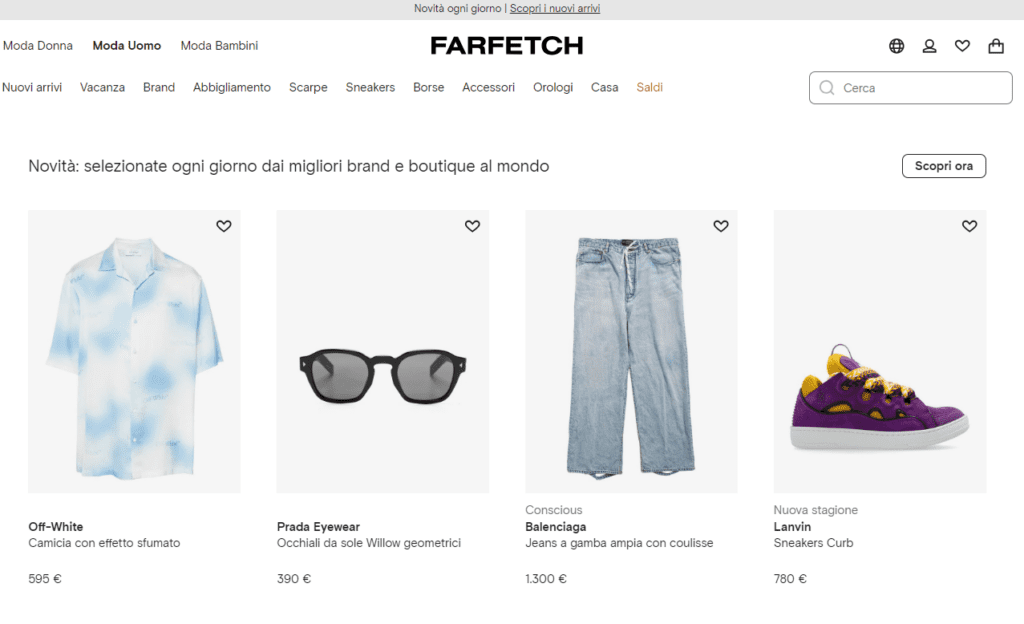Open the Sneakers category menu
The image size is (1024, 624).
[x=370, y=88]
